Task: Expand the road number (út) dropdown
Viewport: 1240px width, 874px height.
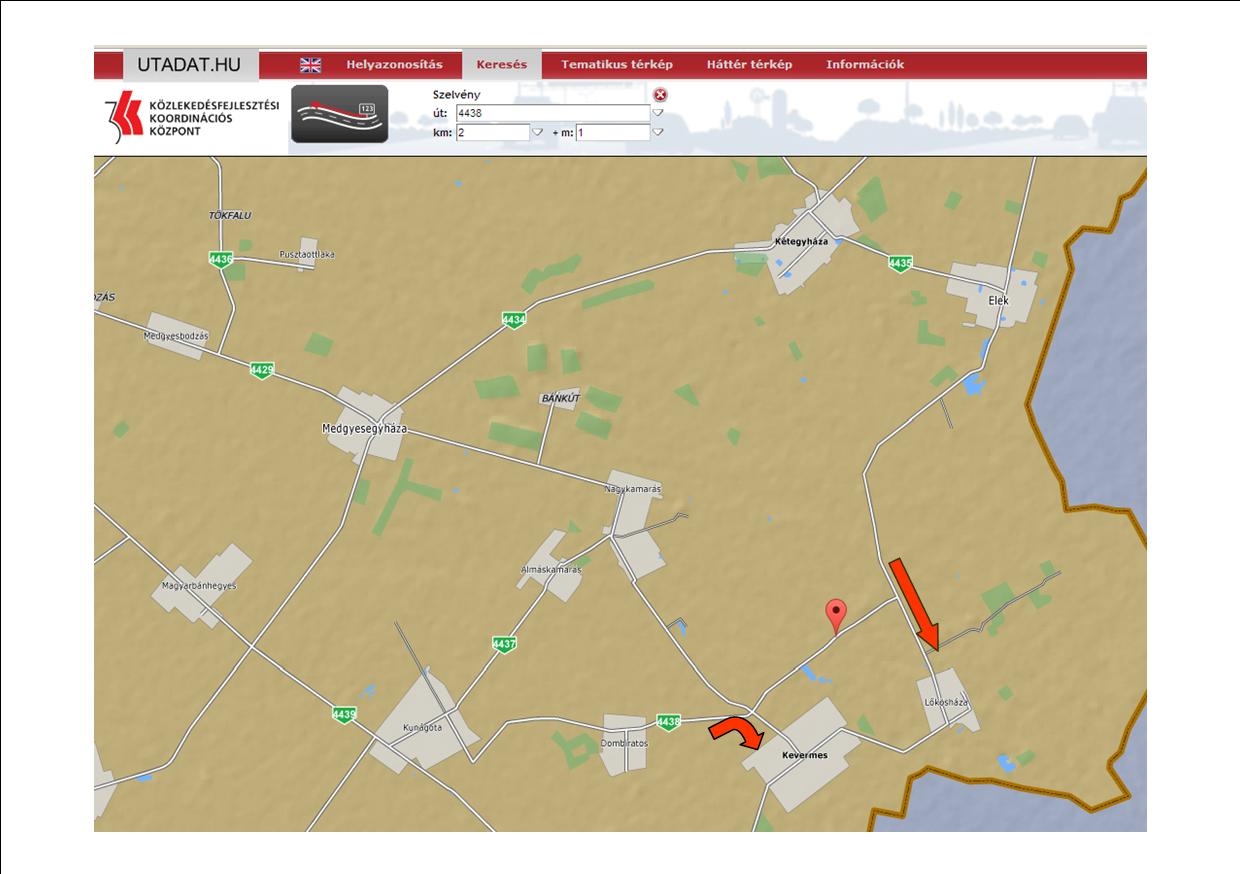Action: pyautogui.click(x=658, y=113)
